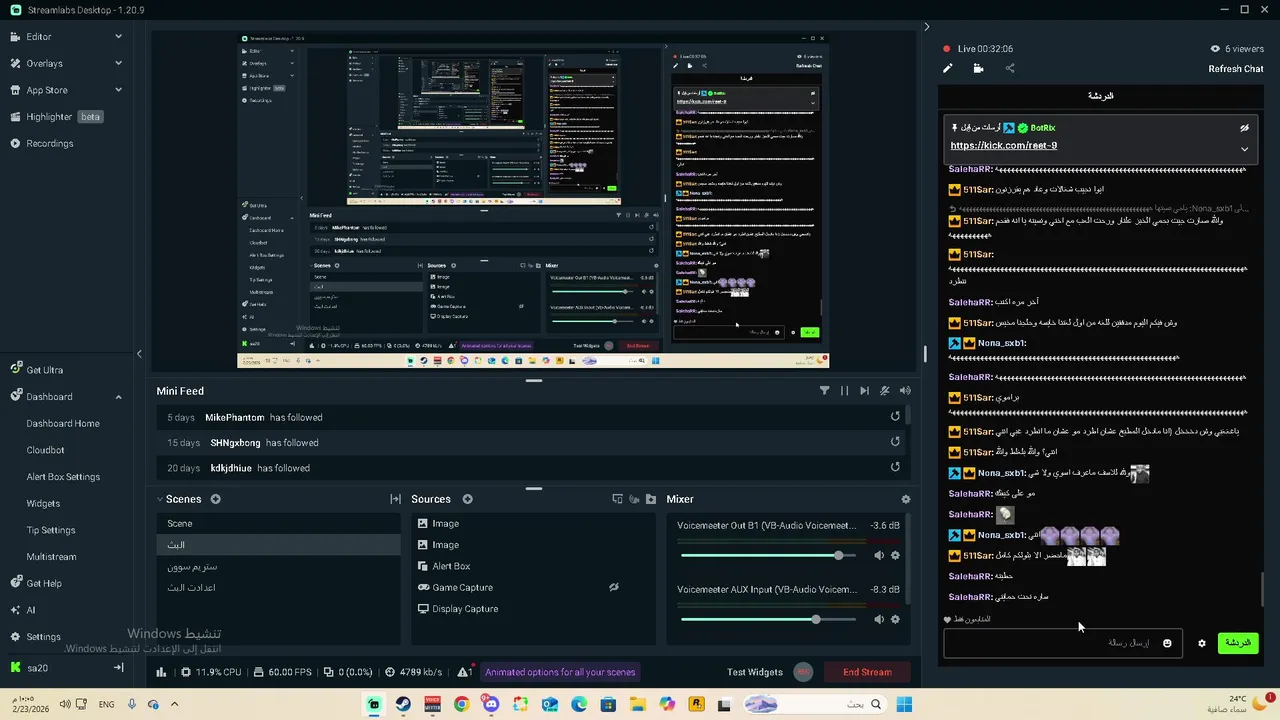Image resolution: width=1280 pixels, height=720 pixels.
Task: Click Refresh Chat
Action: point(1236,69)
